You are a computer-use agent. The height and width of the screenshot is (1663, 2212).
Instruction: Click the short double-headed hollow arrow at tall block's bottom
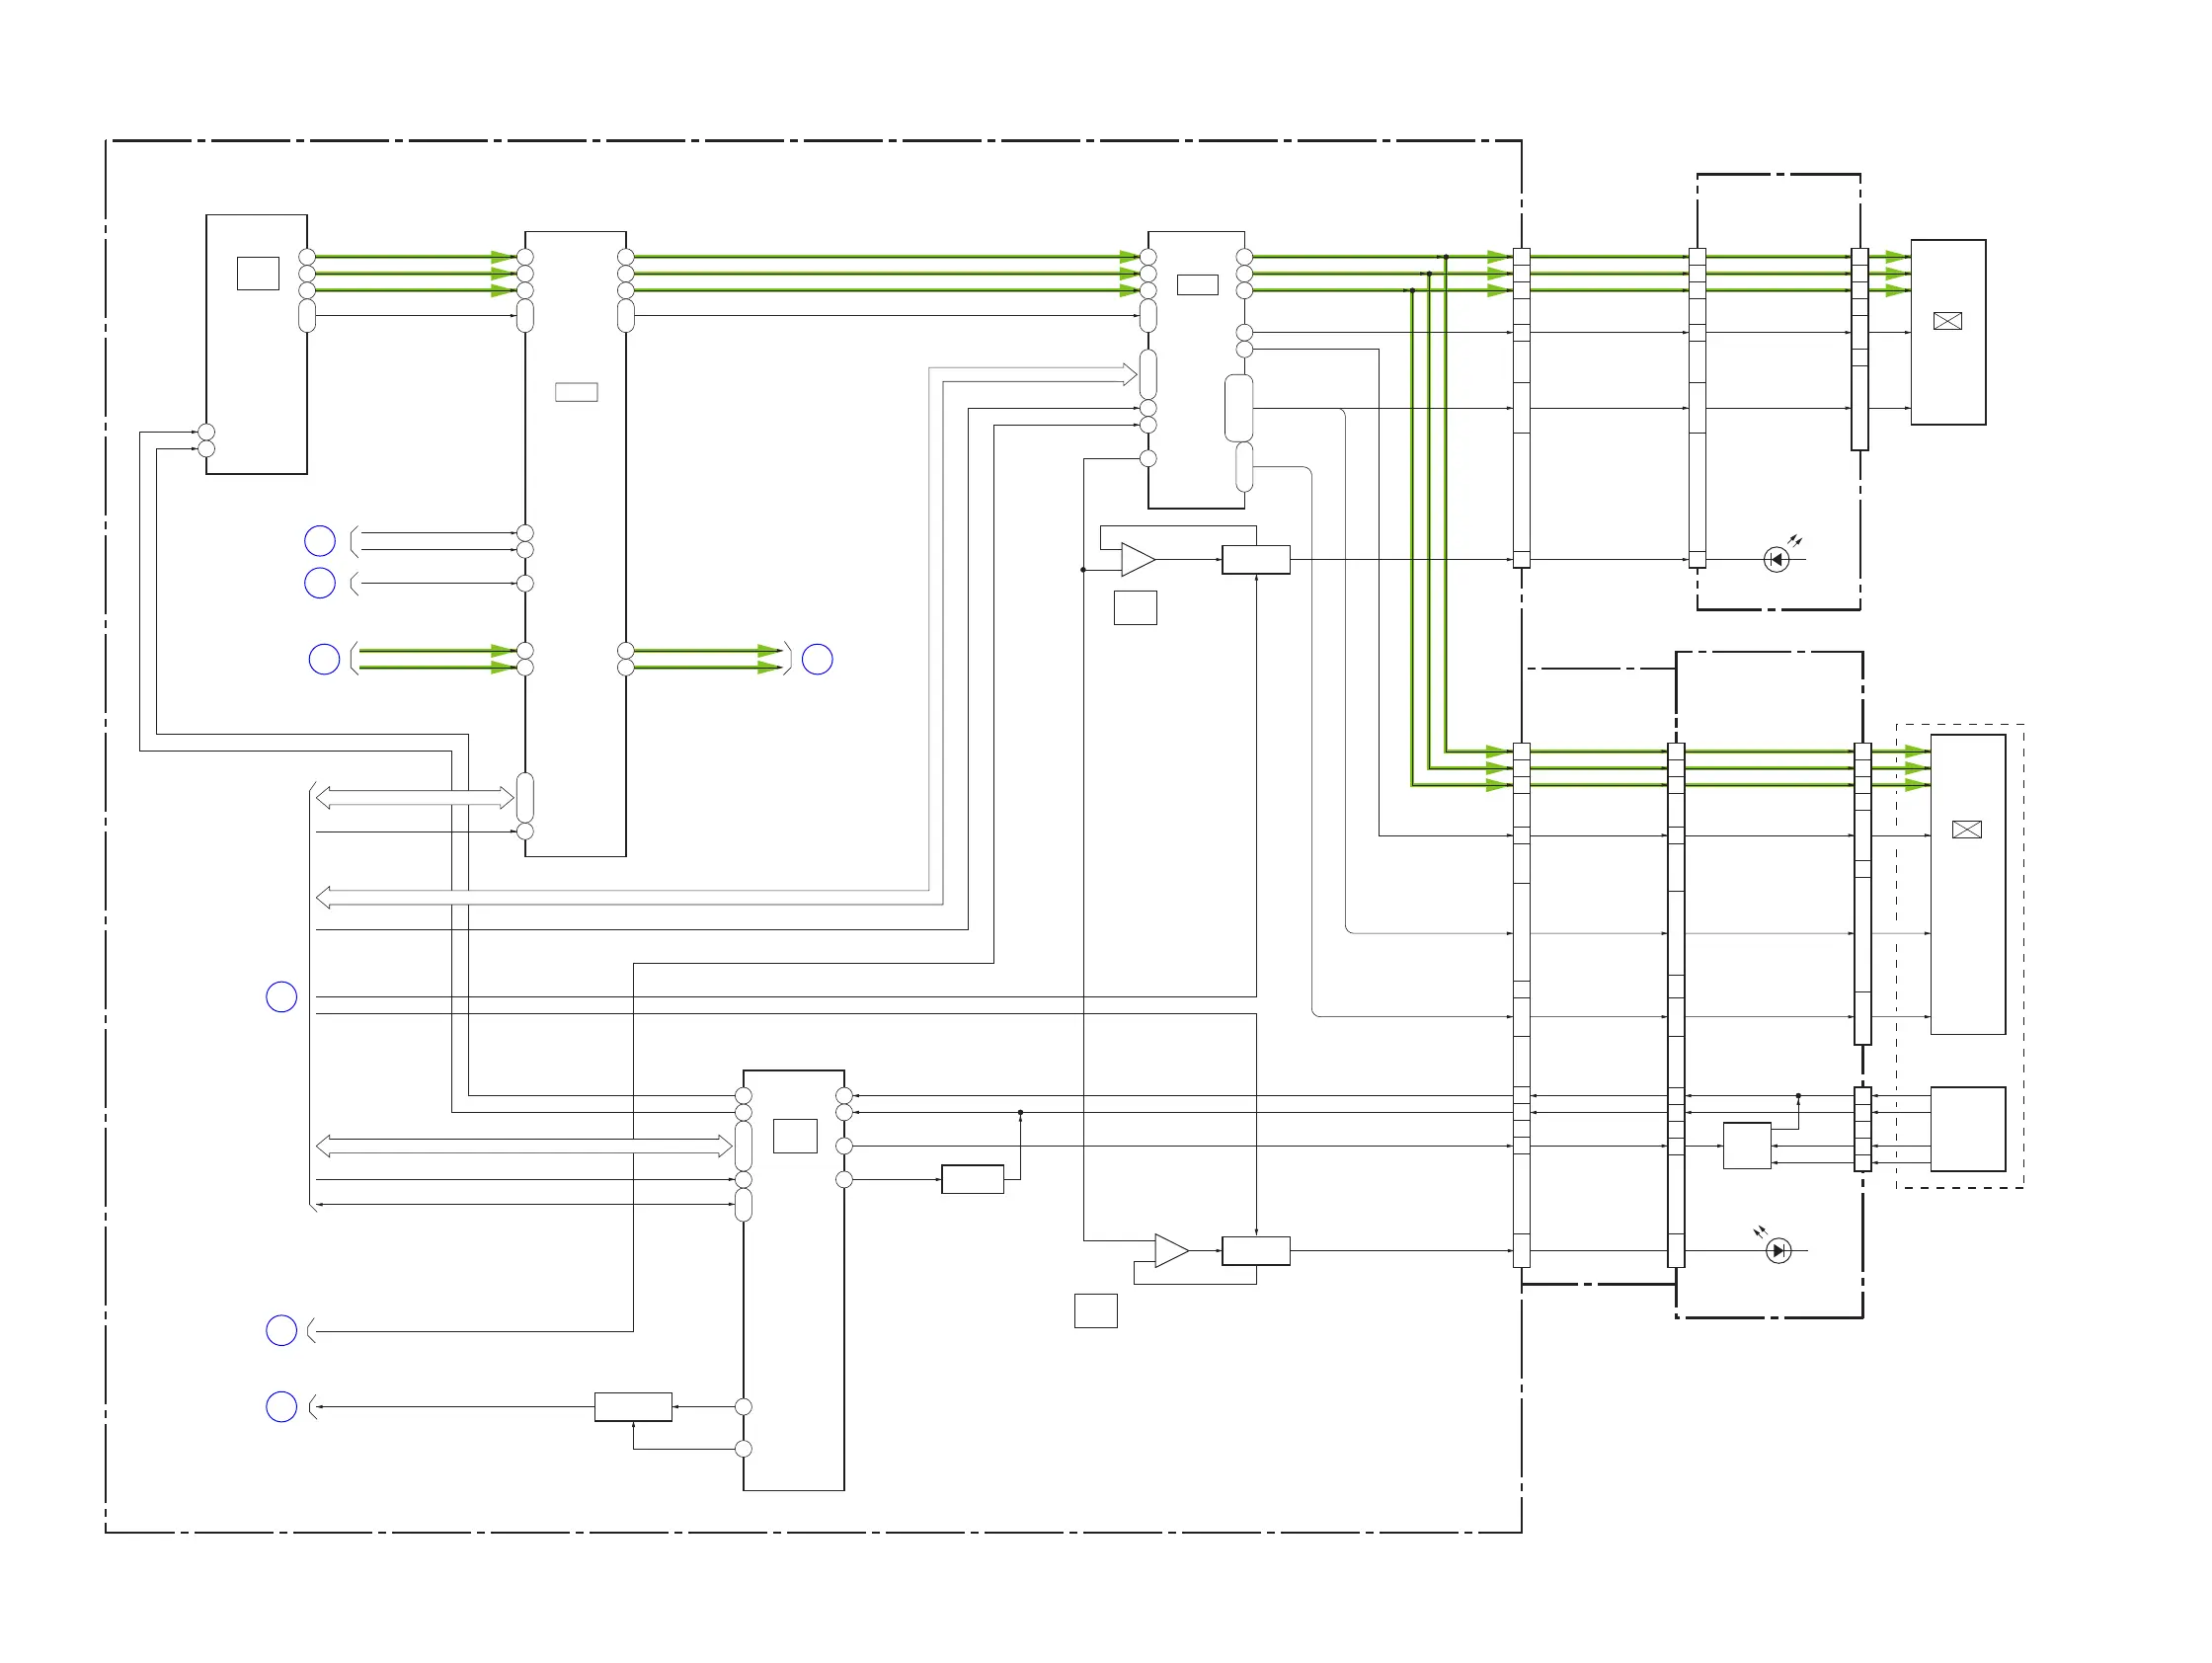point(415,798)
